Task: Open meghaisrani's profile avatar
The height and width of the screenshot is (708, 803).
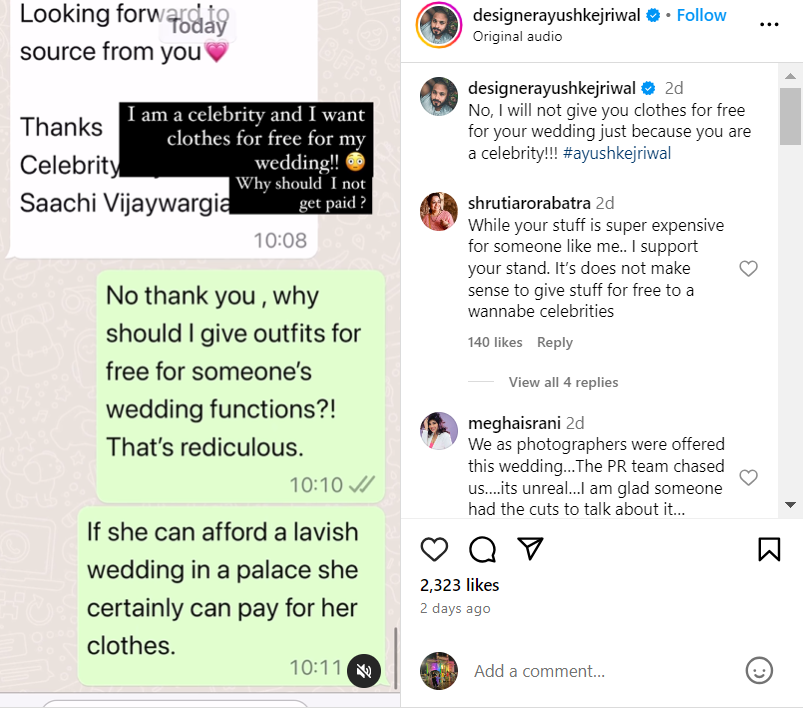Action: (x=439, y=431)
